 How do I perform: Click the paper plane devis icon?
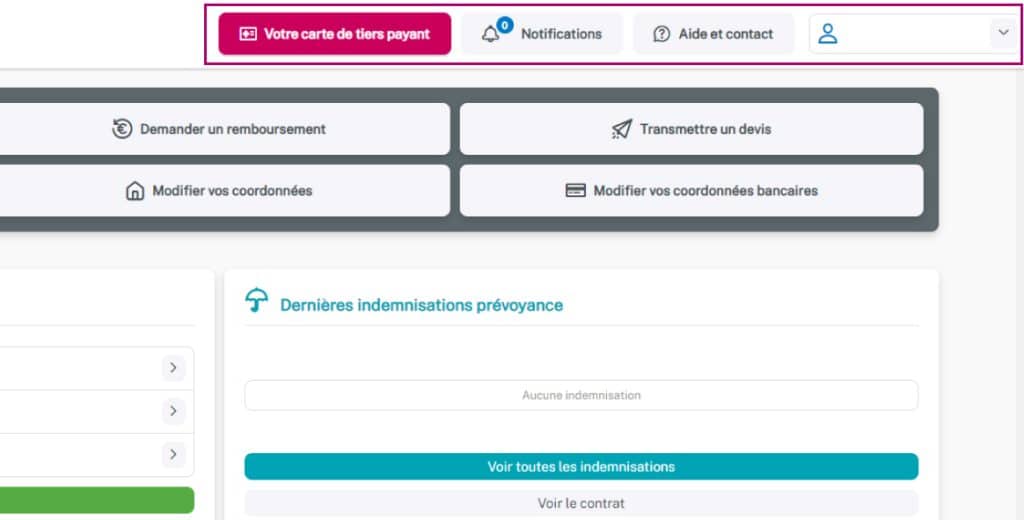pyautogui.click(x=622, y=129)
